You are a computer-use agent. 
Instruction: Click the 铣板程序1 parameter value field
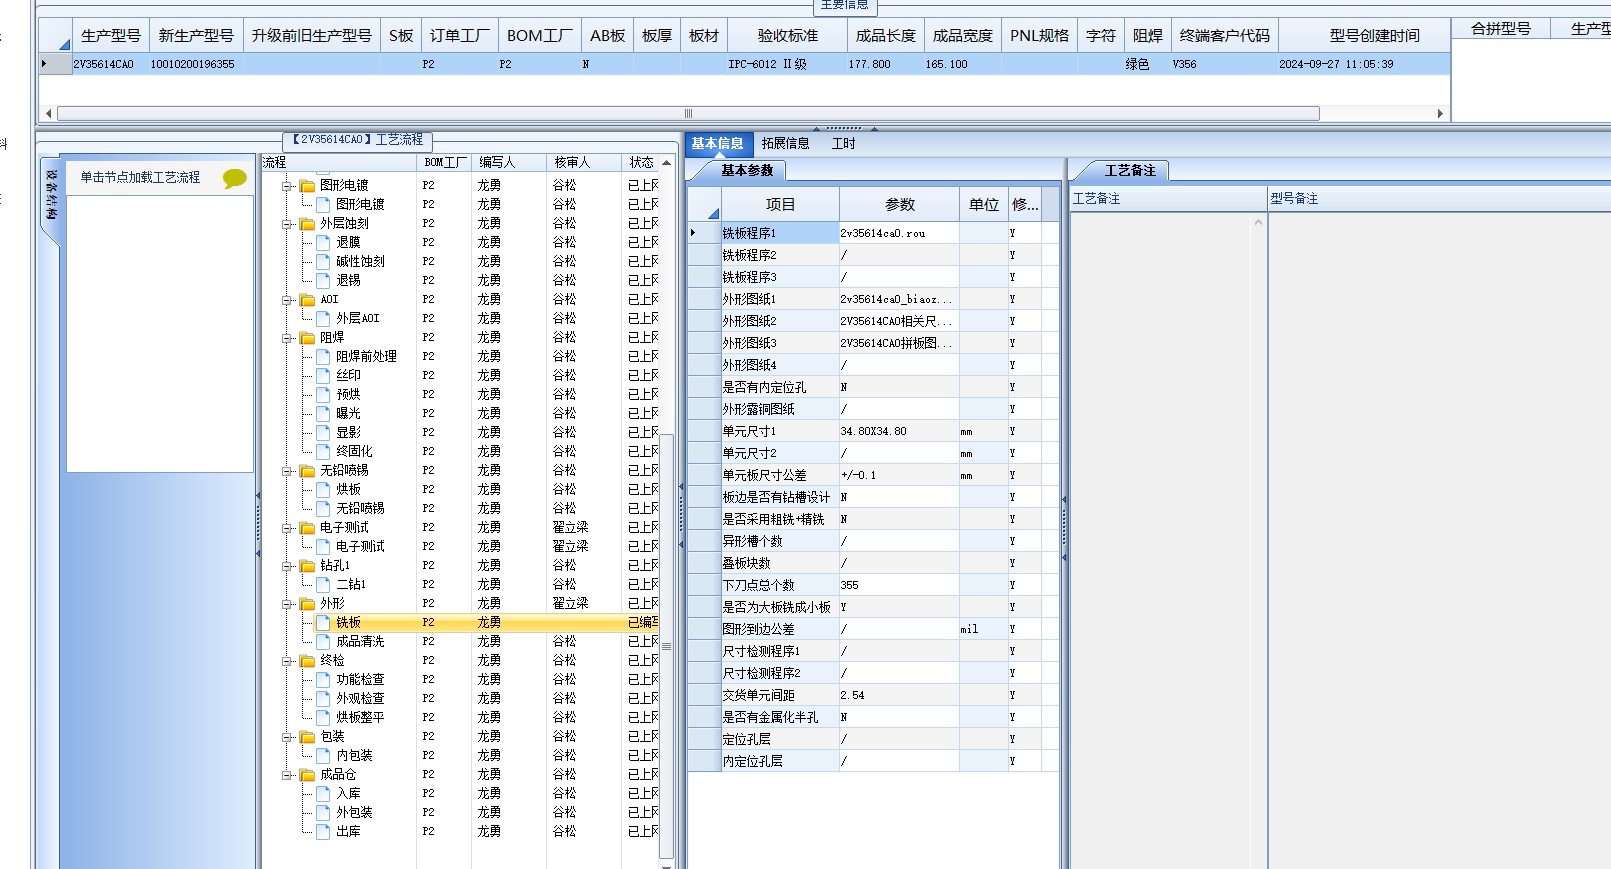(x=899, y=233)
